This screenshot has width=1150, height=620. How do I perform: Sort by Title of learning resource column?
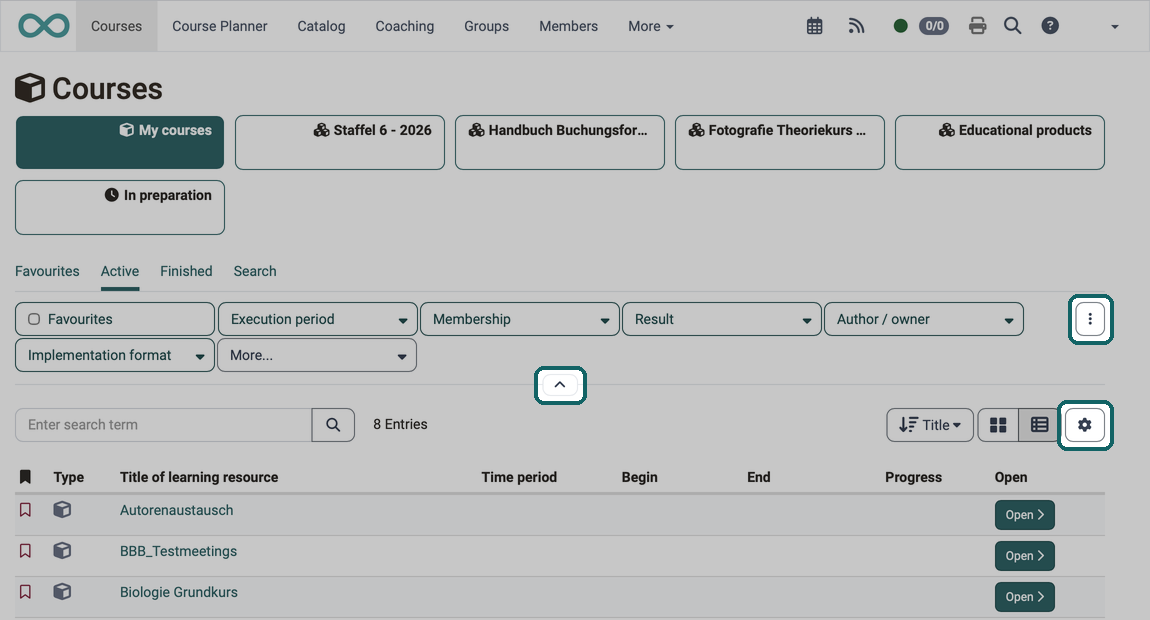(199, 477)
